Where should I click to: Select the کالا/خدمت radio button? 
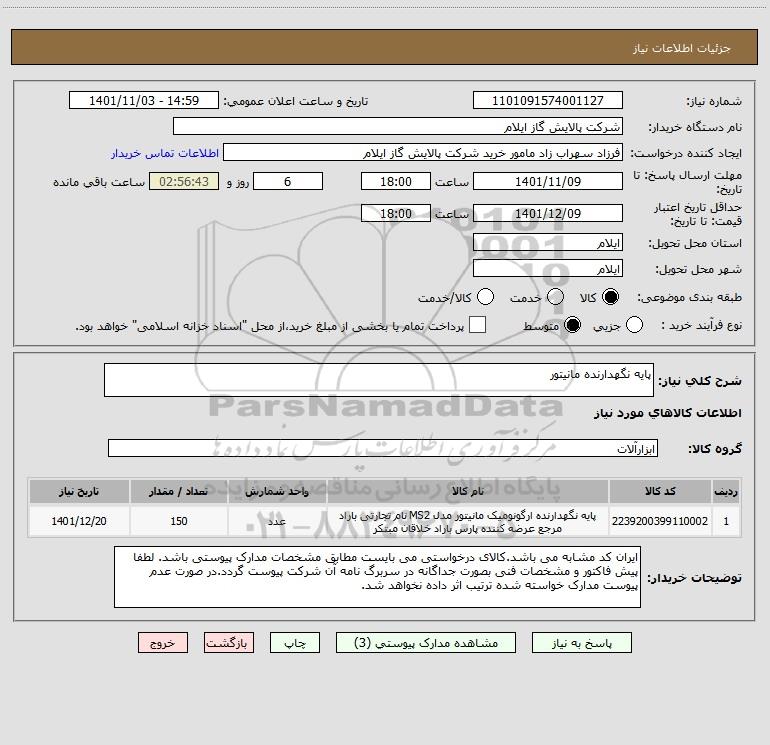pos(485,297)
